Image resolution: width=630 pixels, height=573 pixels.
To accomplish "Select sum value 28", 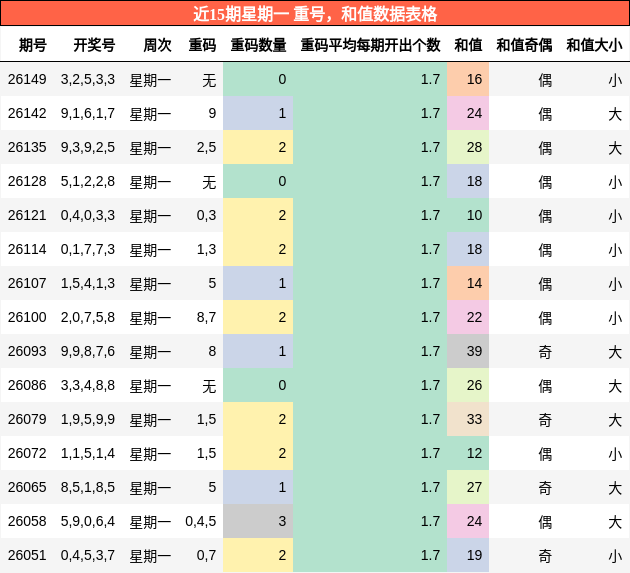I will click(x=474, y=147).
